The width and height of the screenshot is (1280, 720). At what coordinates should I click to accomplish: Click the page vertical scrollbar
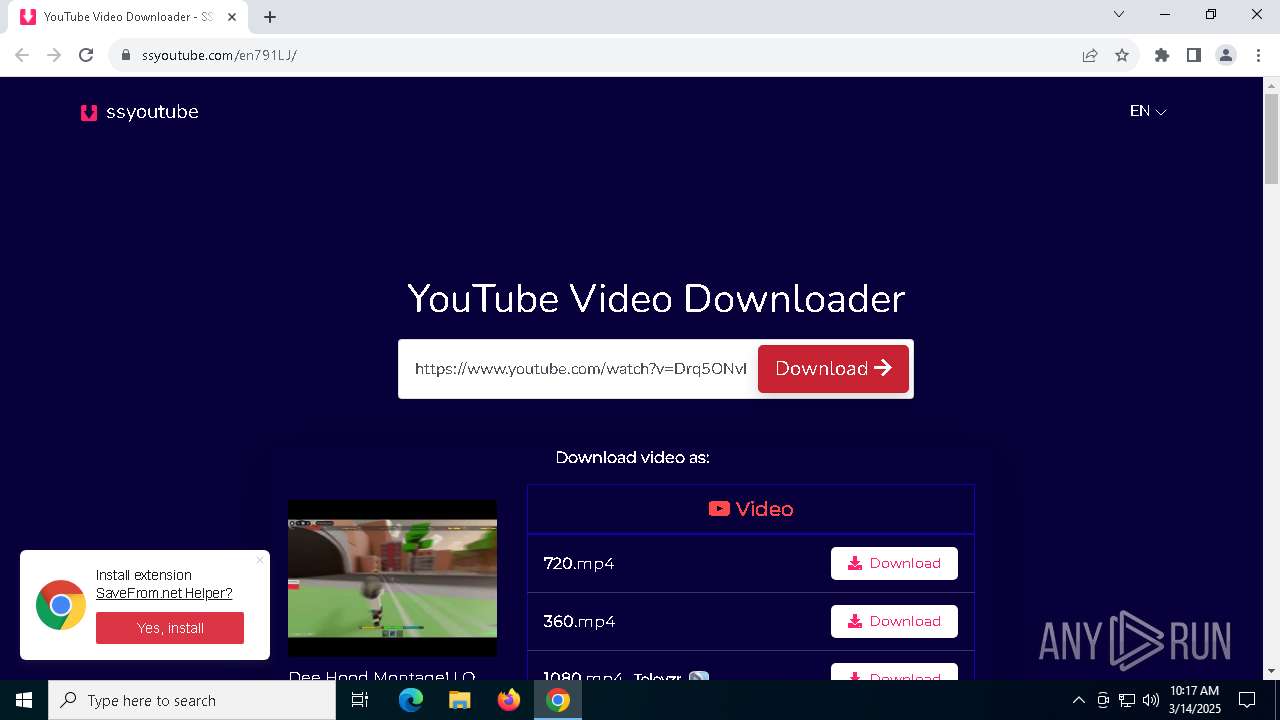[x=1272, y=140]
